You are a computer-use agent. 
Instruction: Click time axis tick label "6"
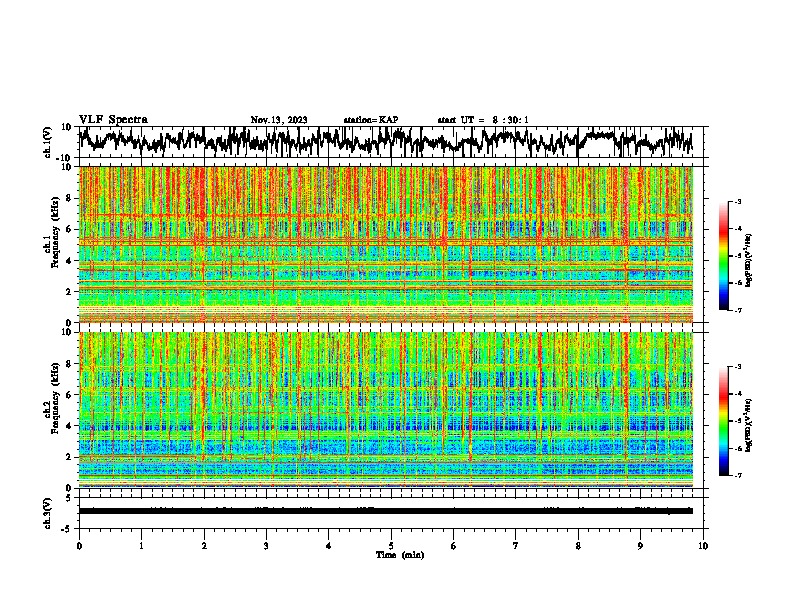point(454,546)
